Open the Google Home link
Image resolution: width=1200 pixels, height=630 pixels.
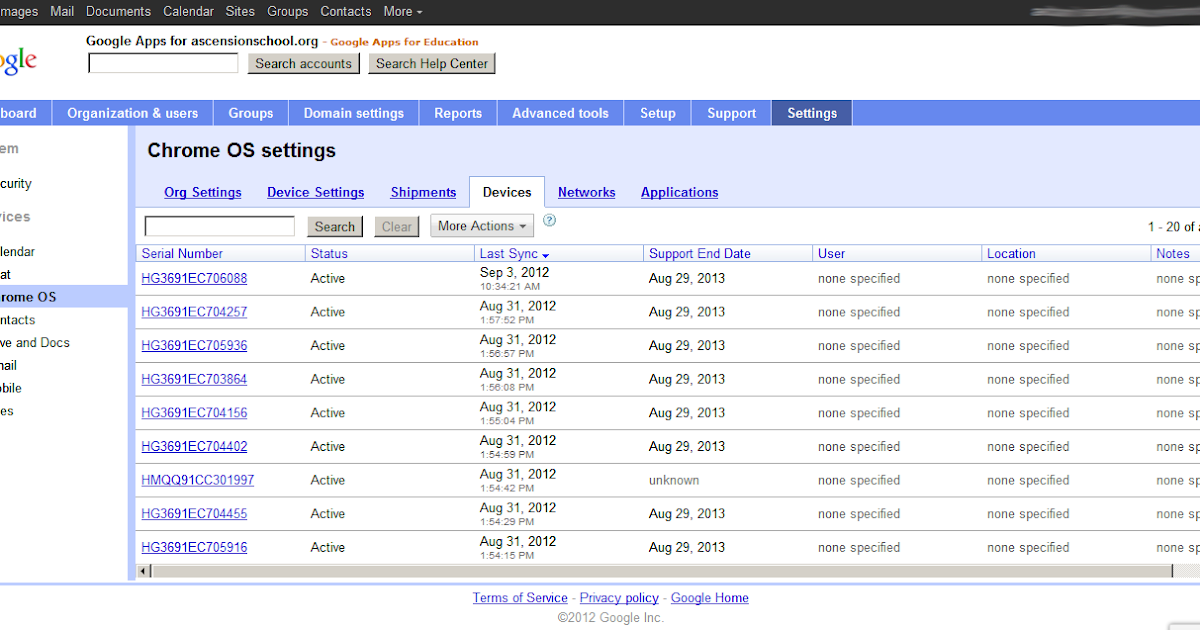[x=710, y=598]
